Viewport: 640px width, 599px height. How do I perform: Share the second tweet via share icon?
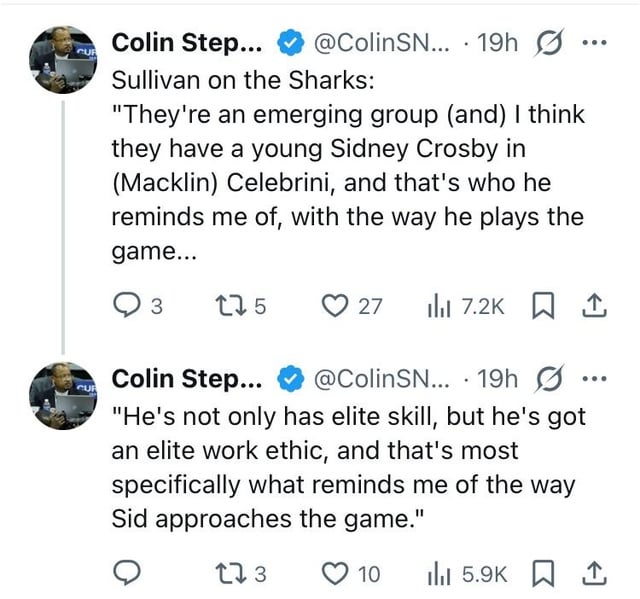(x=594, y=573)
